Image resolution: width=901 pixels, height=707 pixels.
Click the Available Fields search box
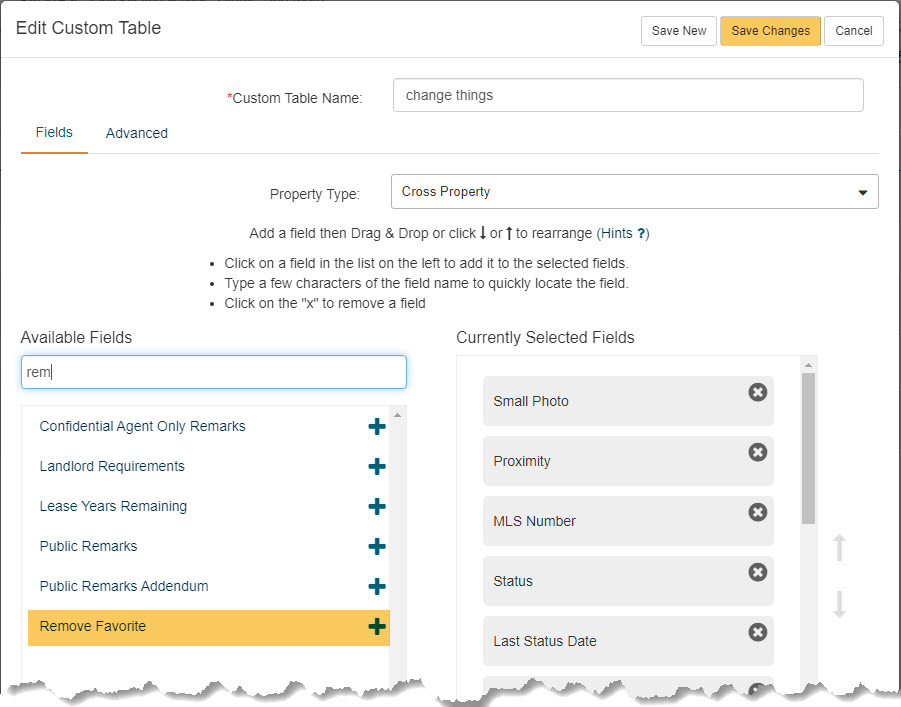214,372
